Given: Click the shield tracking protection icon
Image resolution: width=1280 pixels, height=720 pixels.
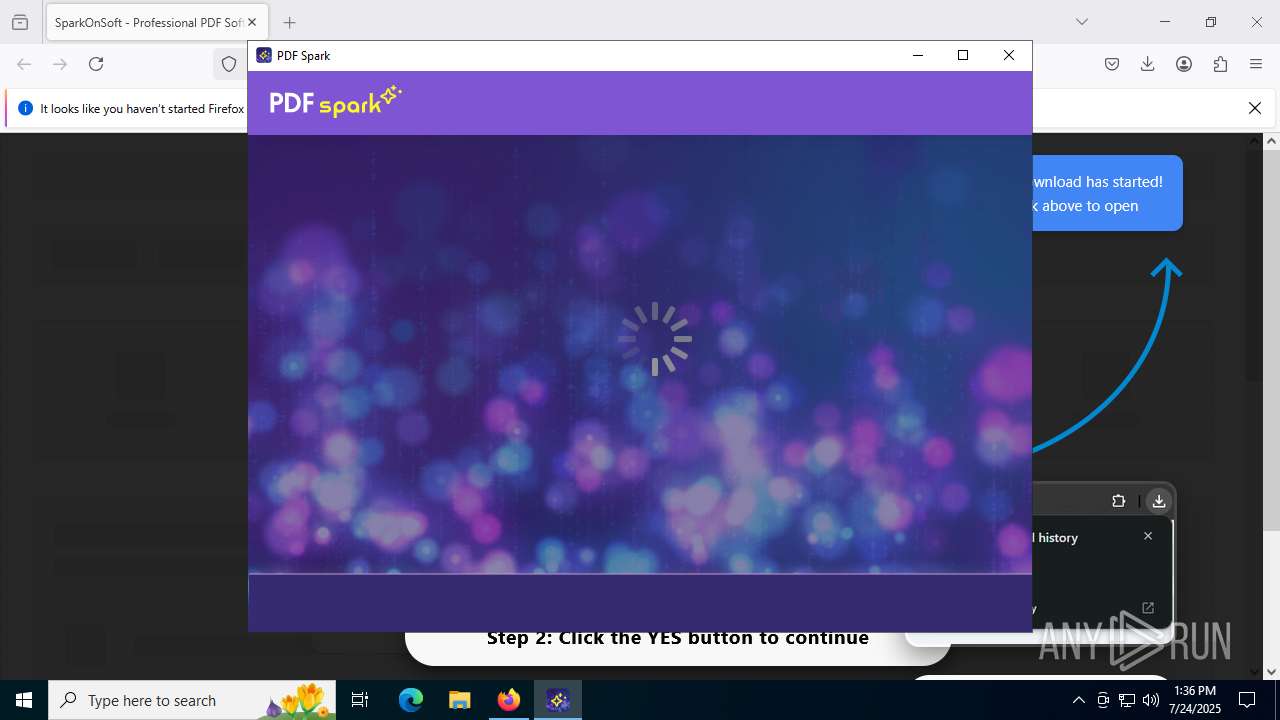Looking at the screenshot, I should point(229,64).
